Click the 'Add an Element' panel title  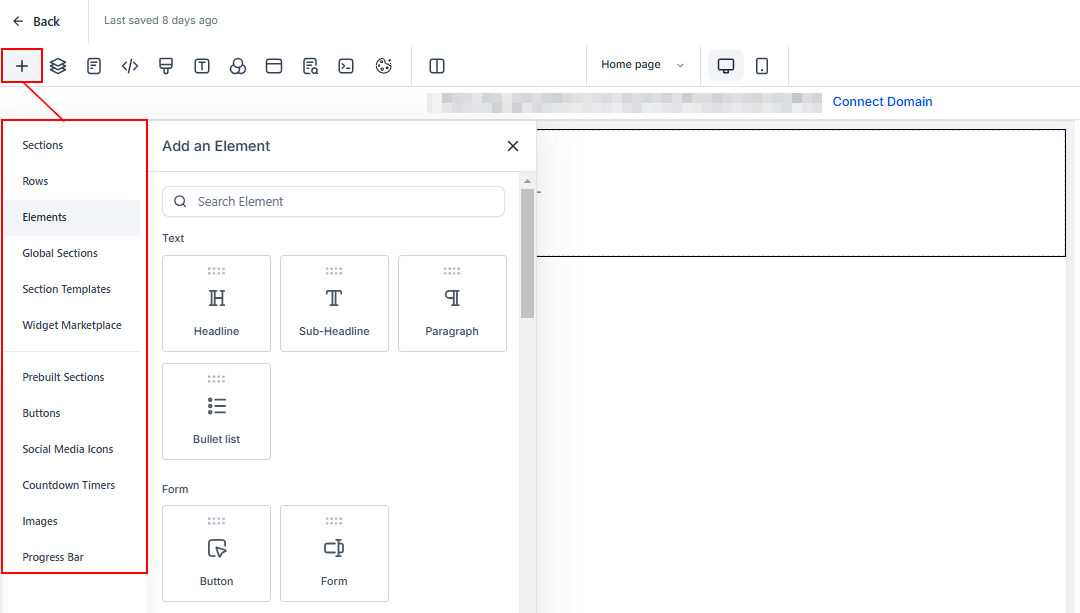coord(216,146)
